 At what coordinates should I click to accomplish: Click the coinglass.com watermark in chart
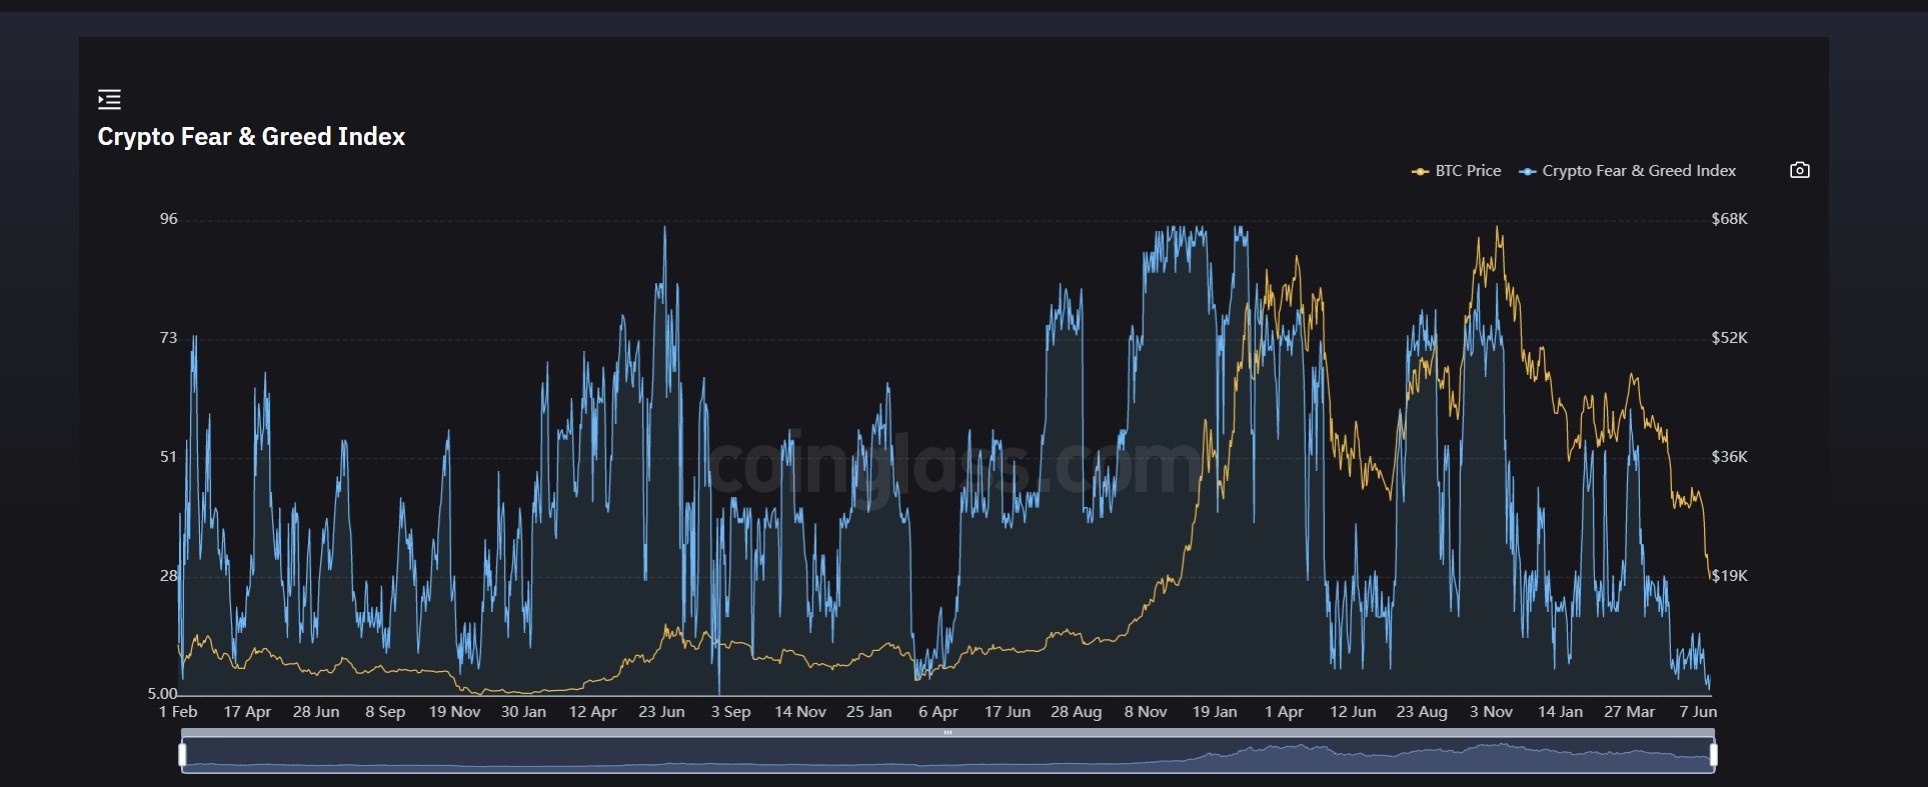pyautogui.click(x=950, y=466)
